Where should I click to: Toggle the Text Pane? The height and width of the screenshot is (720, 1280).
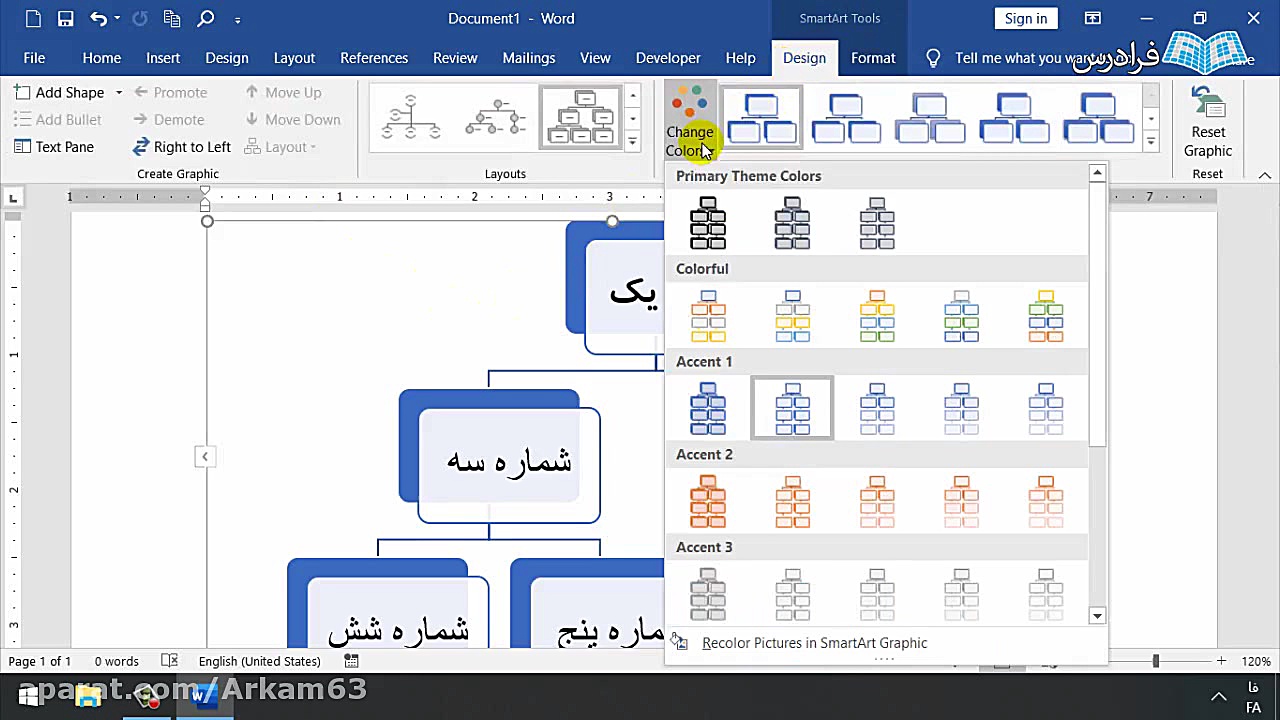(x=54, y=146)
